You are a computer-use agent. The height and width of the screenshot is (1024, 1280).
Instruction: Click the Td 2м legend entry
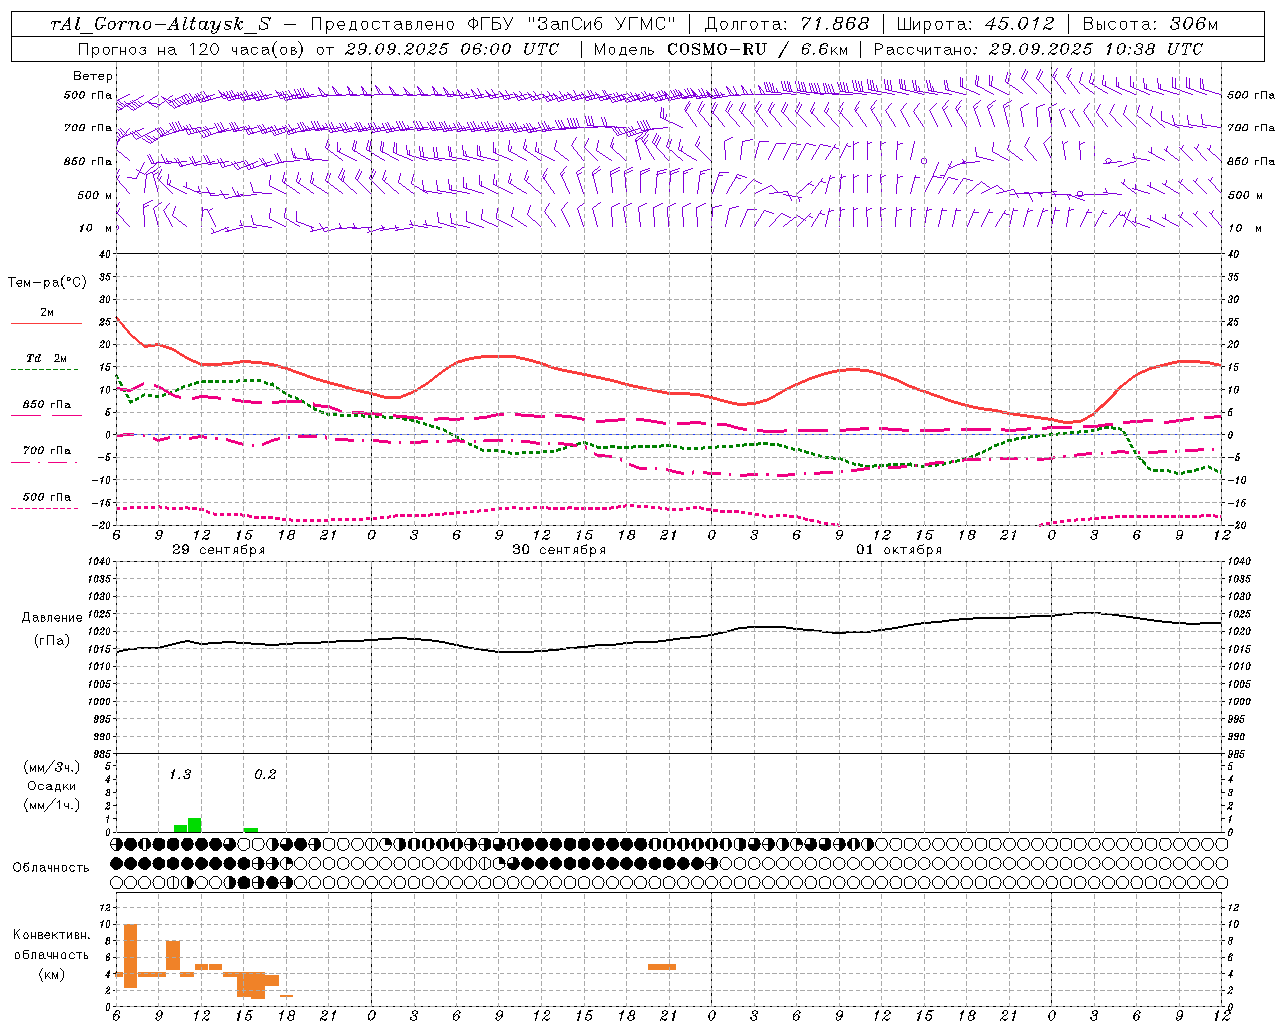(x=47, y=358)
